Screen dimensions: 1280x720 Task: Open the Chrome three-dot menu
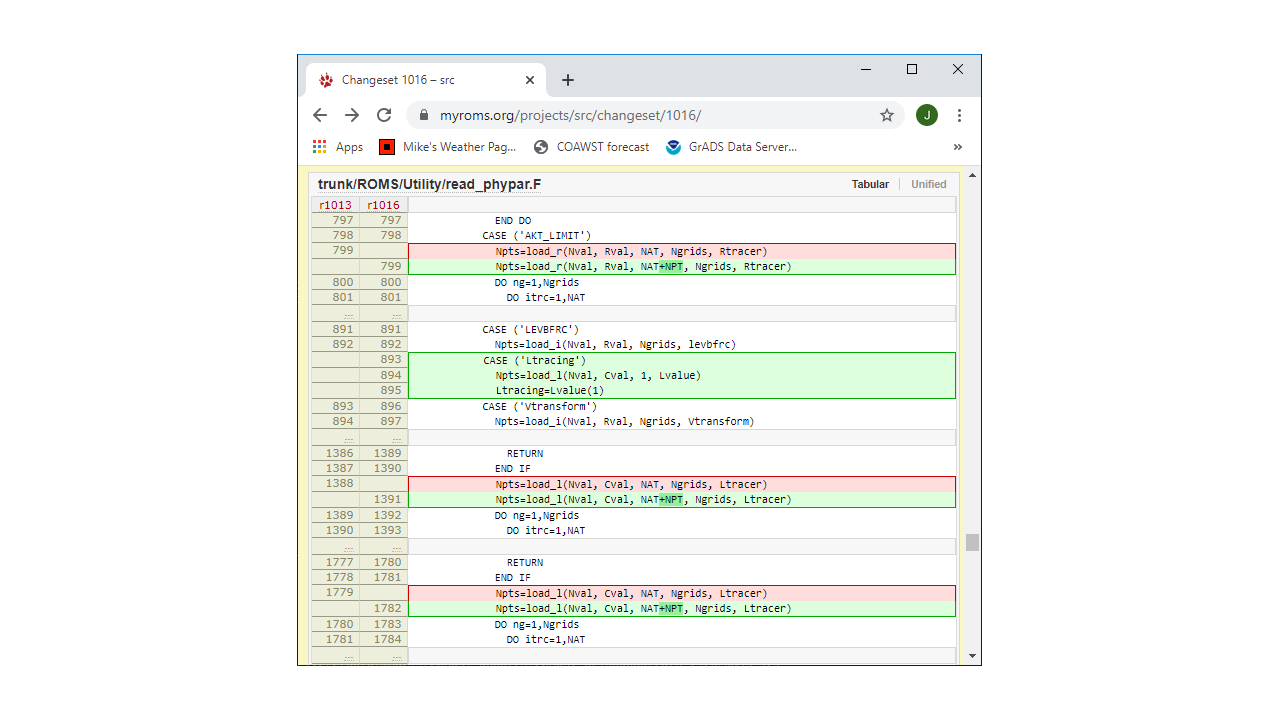point(959,115)
